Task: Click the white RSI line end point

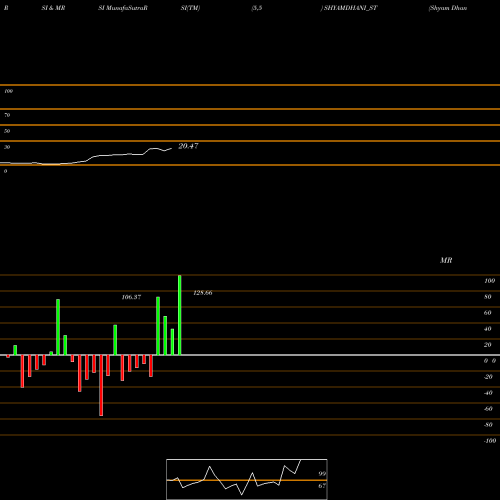Action: point(171,149)
